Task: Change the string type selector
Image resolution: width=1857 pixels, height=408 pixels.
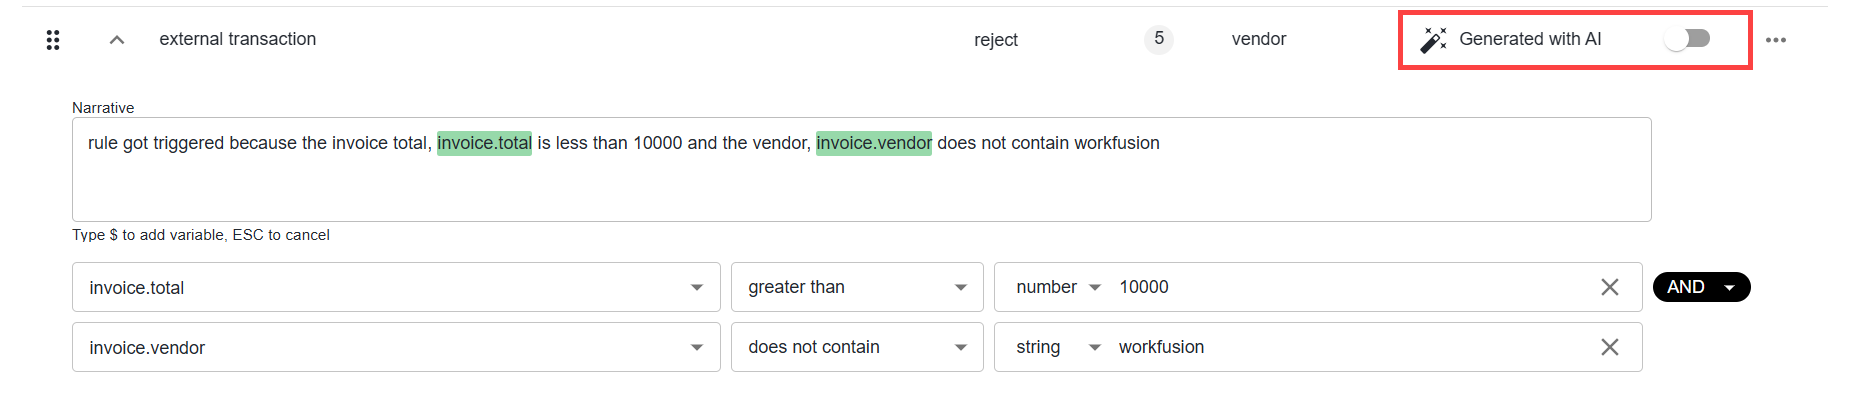Action: click(x=1058, y=348)
